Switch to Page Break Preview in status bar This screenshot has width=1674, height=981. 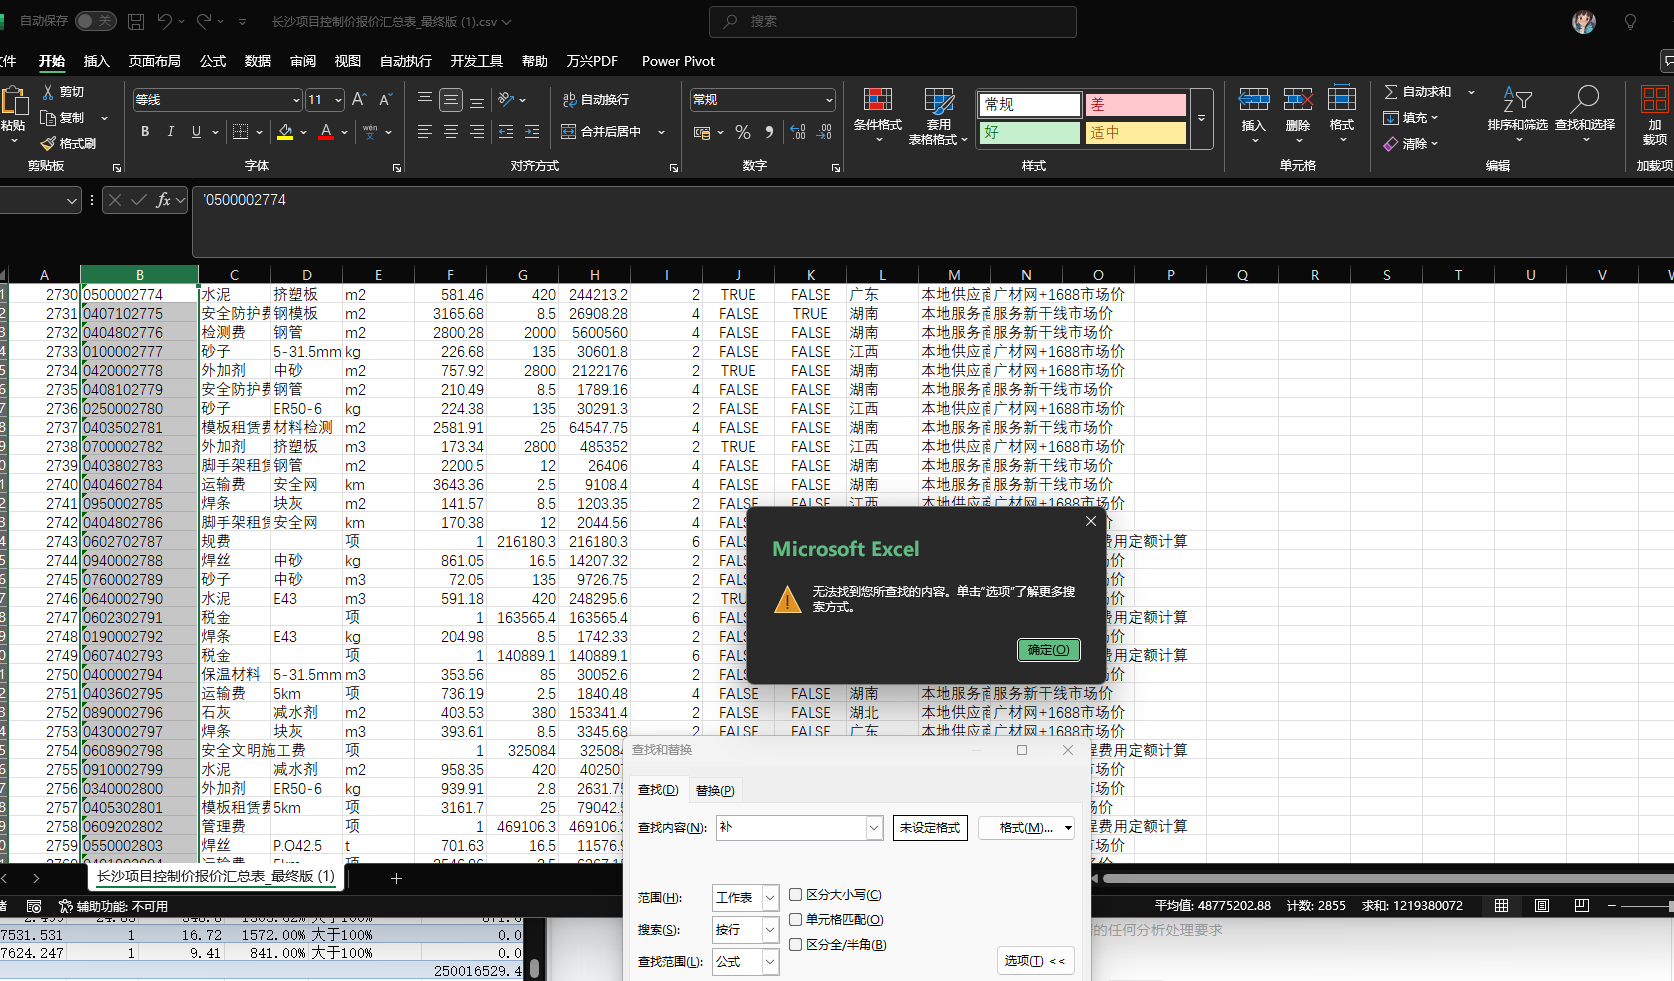pyautogui.click(x=1581, y=906)
